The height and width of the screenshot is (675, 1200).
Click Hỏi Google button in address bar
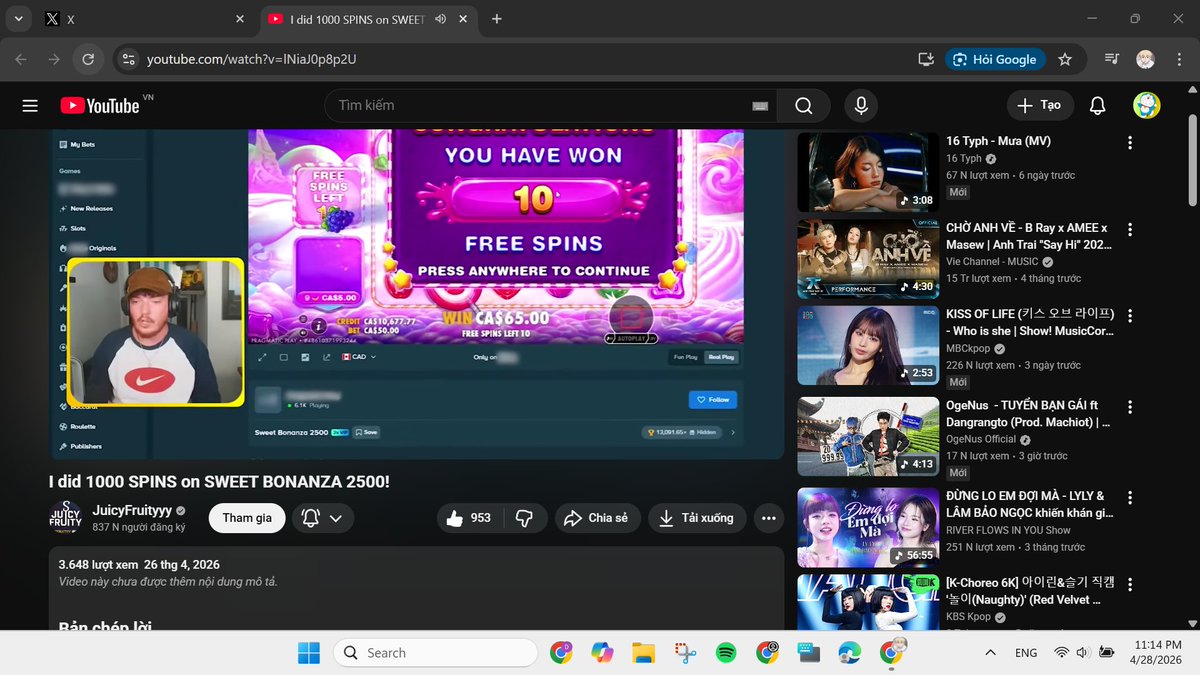(995, 59)
